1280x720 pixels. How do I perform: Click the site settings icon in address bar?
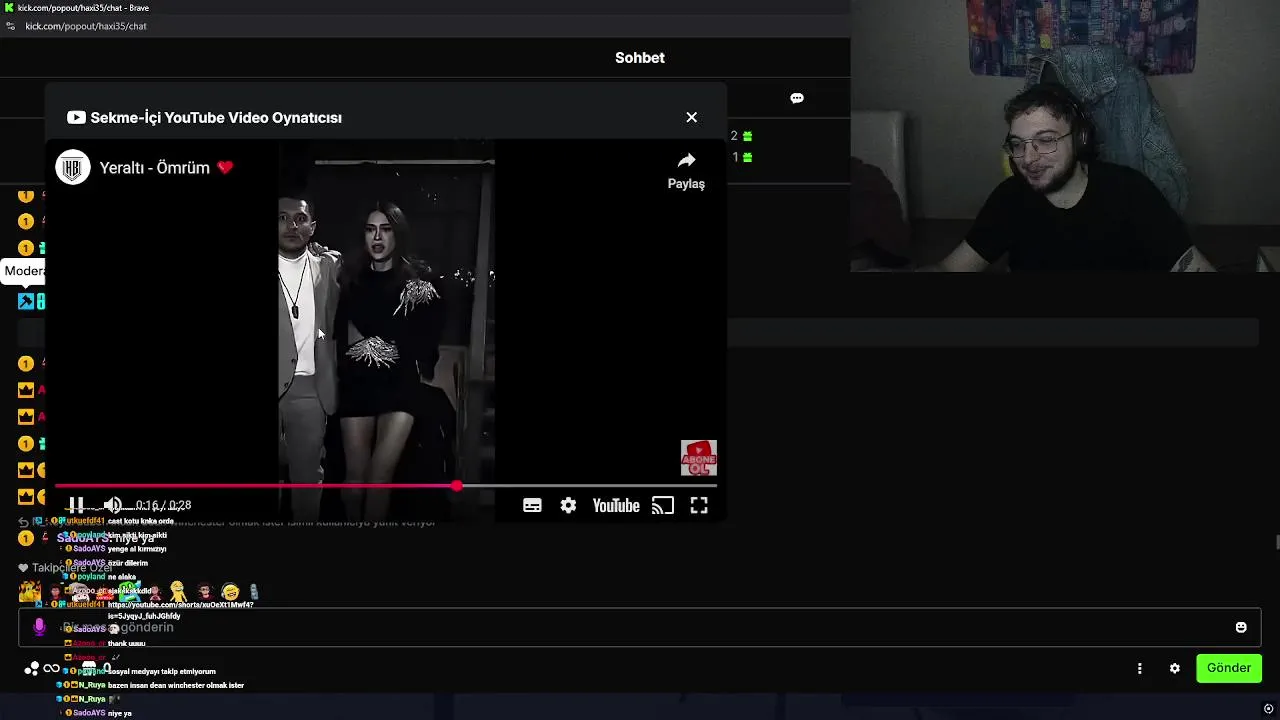(11, 26)
